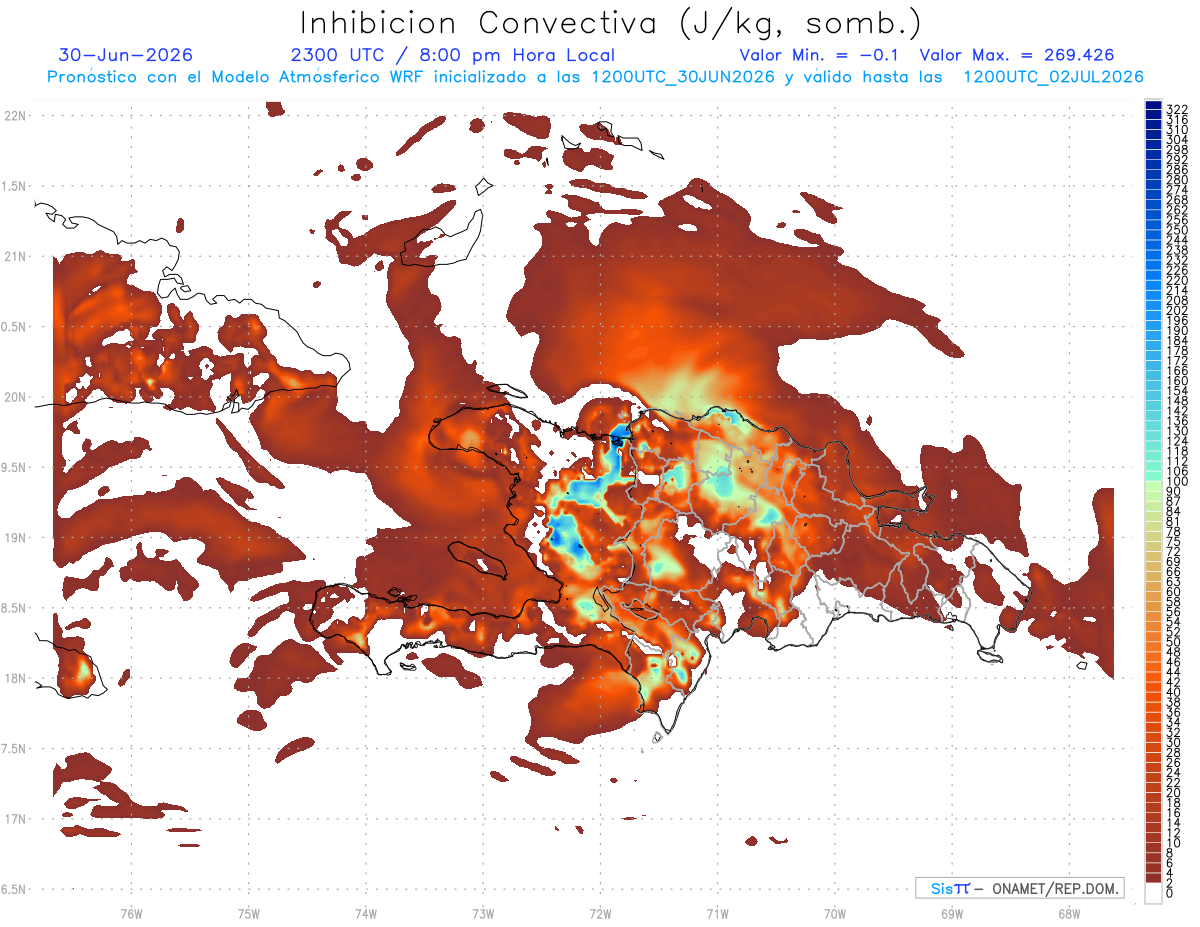Select the "Valor Max. = 269.426" value
1200x927 pixels.
click(1017, 55)
